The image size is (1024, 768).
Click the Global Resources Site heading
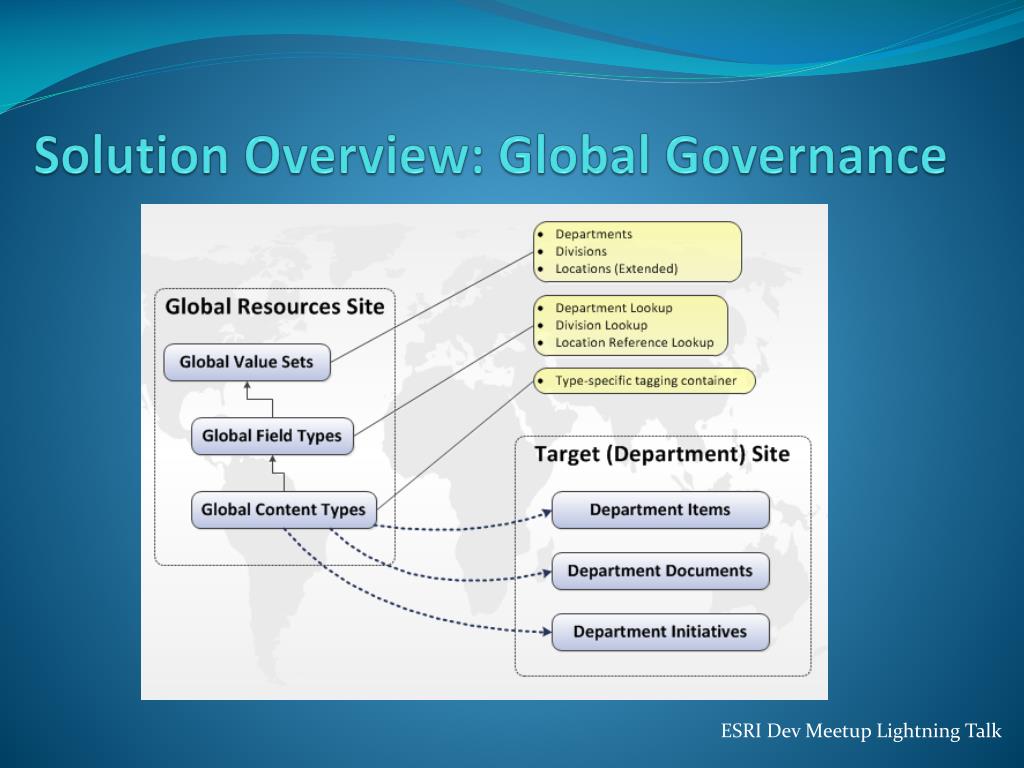[274, 307]
